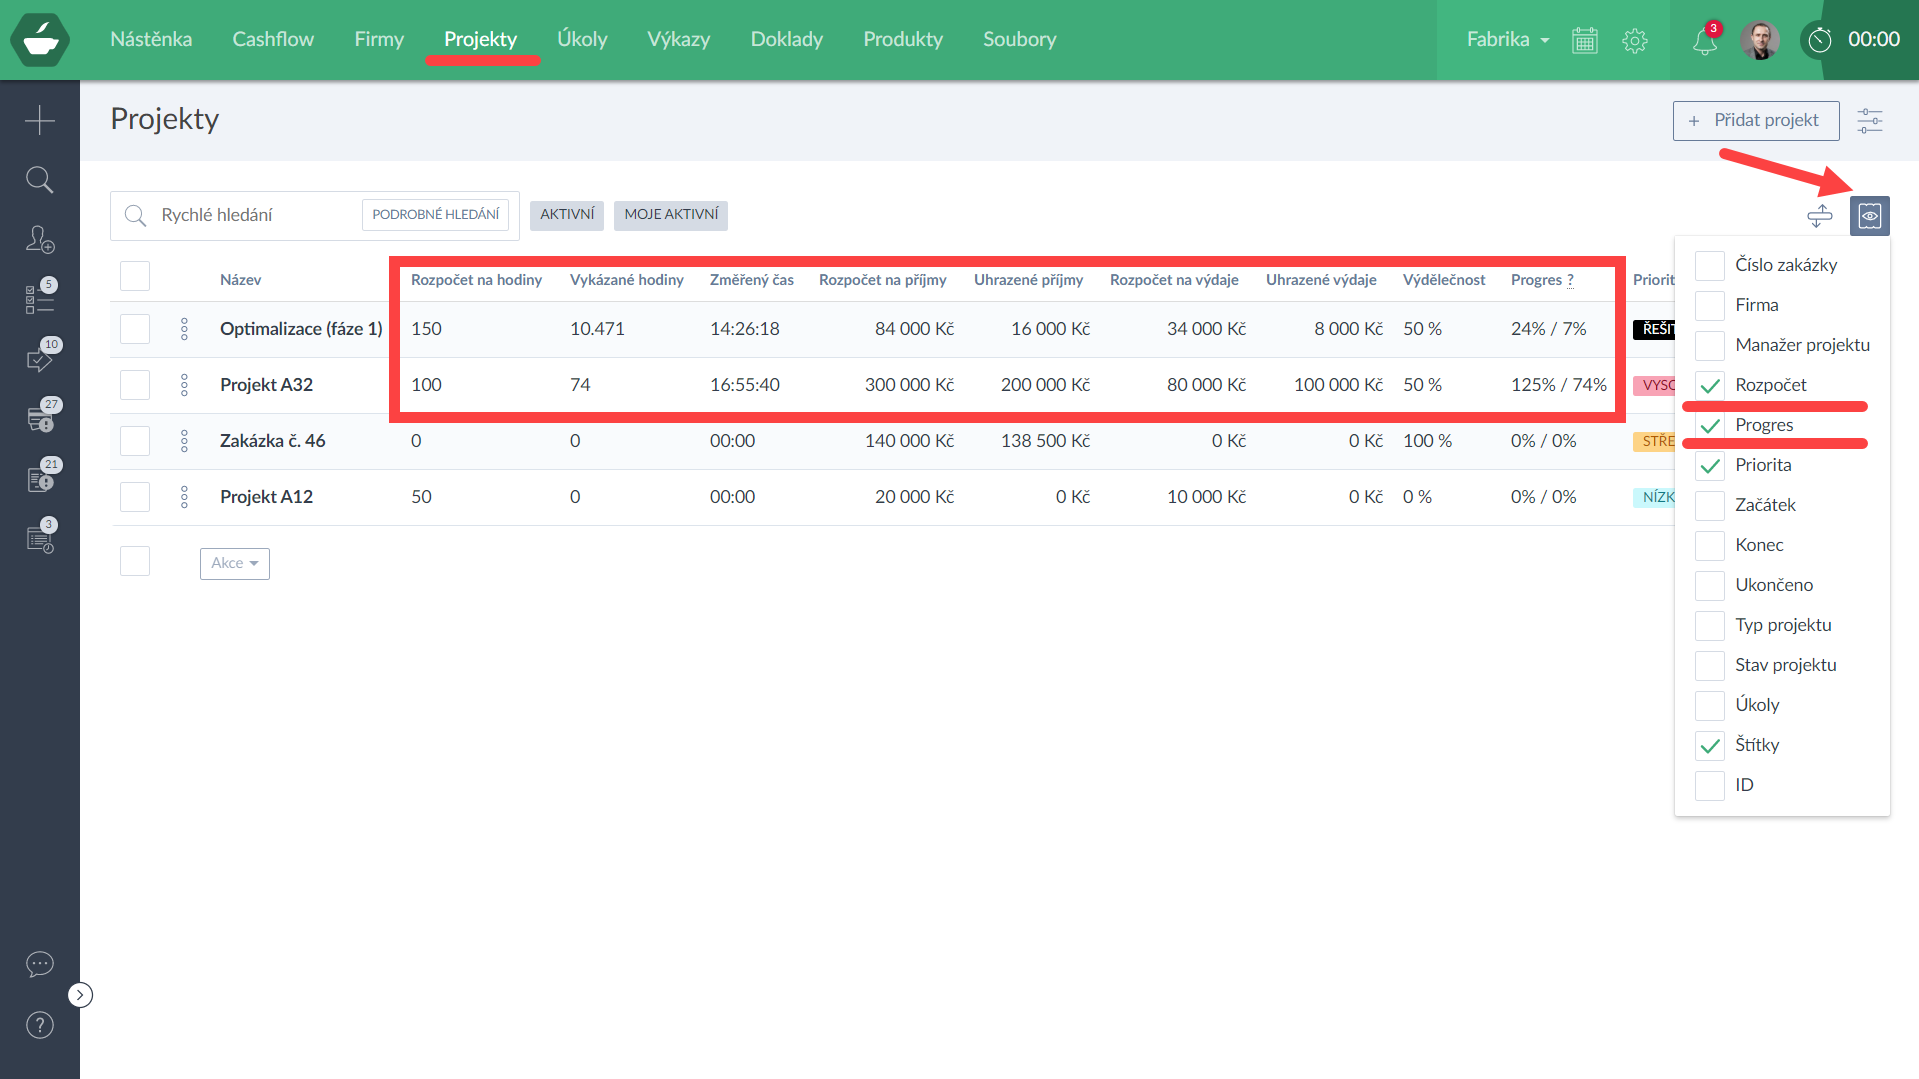
Task: Click the column visibility eye icon
Action: click(x=1869, y=216)
